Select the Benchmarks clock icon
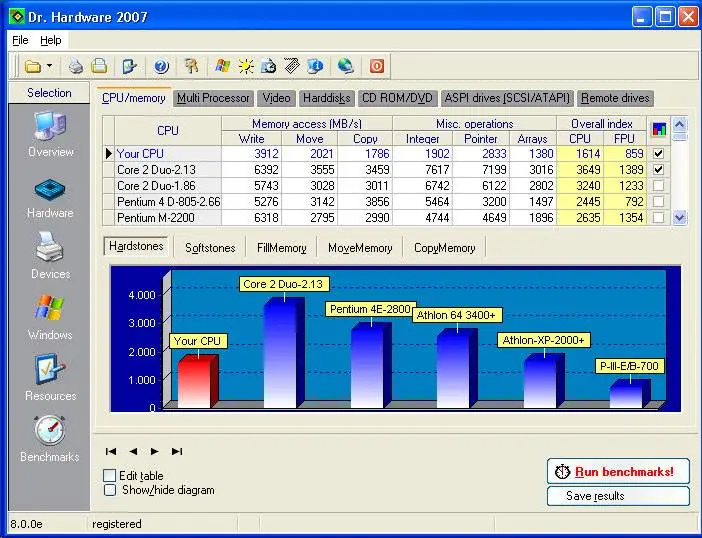 pyautogui.click(x=49, y=431)
